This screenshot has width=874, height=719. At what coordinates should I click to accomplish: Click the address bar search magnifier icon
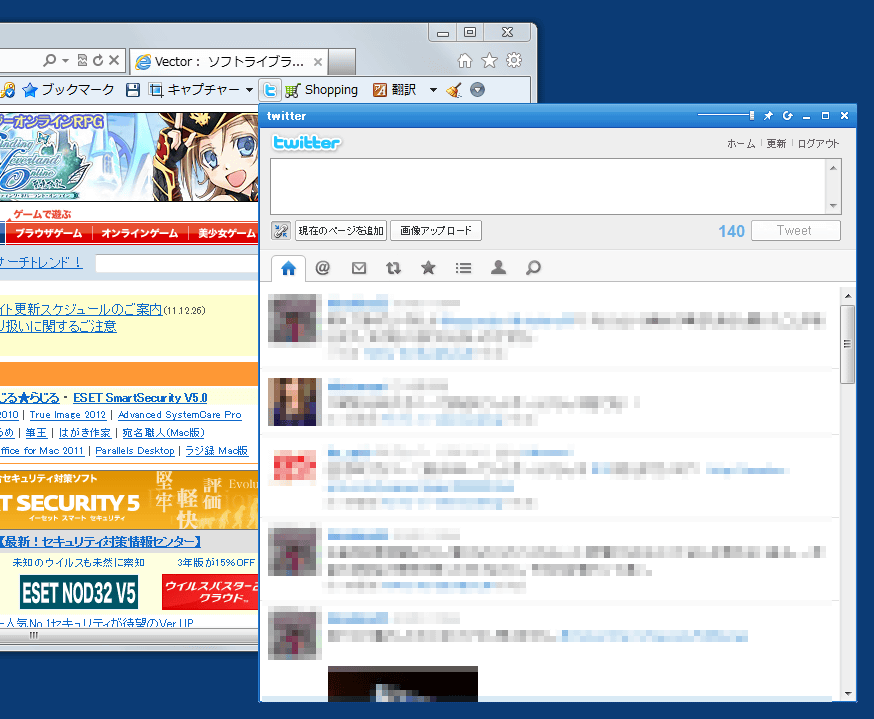[50, 60]
